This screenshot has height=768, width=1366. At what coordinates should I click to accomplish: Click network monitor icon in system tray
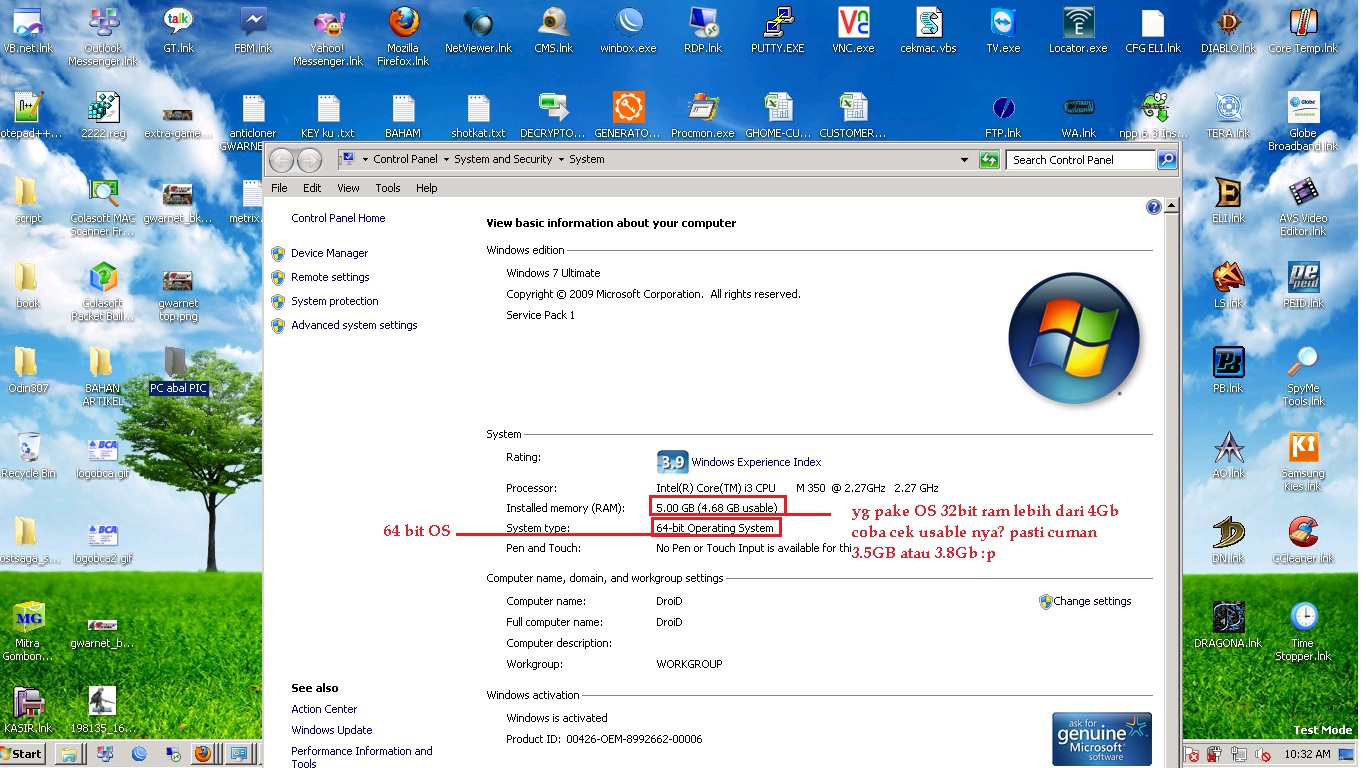(1239, 754)
